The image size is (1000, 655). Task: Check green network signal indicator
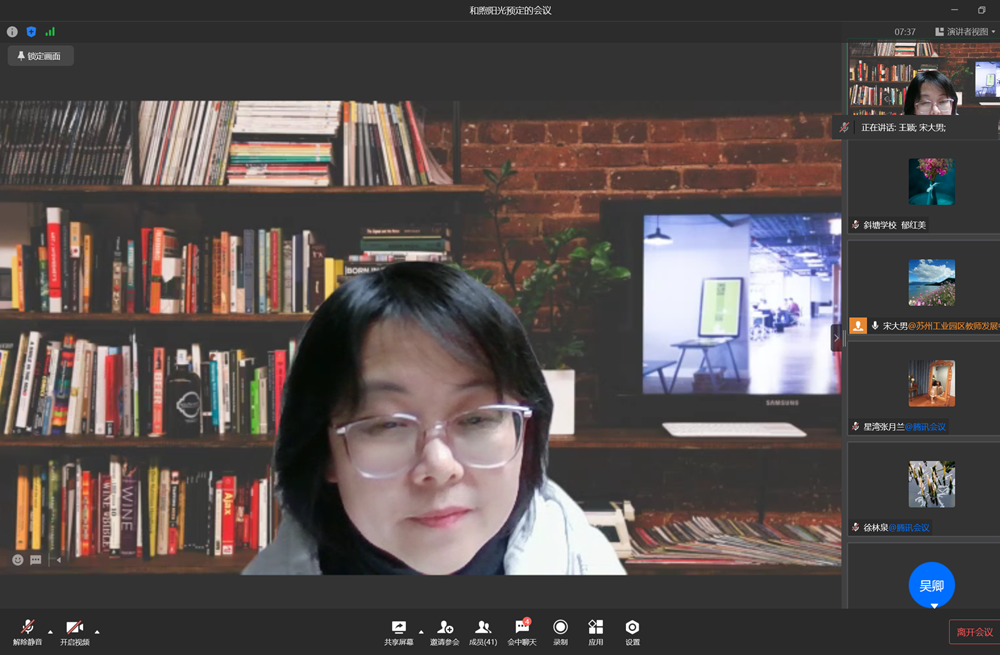point(50,32)
